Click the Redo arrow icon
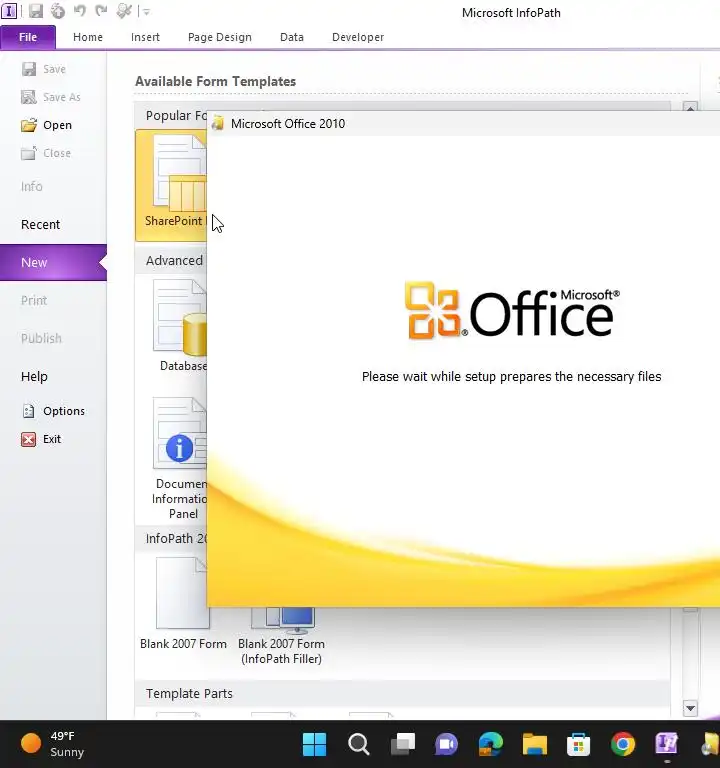Screen dimensions: 720x768 (101, 11)
